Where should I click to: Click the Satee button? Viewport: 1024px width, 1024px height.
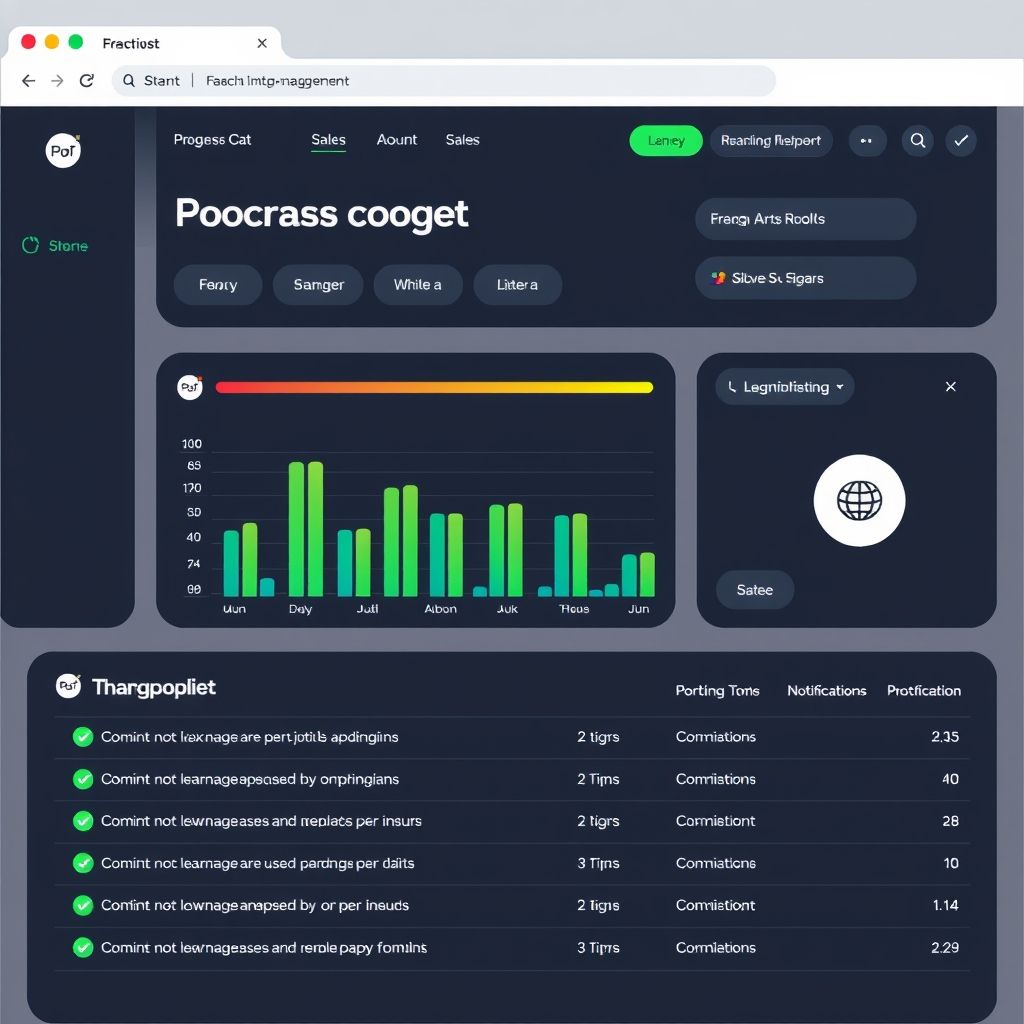[755, 590]
